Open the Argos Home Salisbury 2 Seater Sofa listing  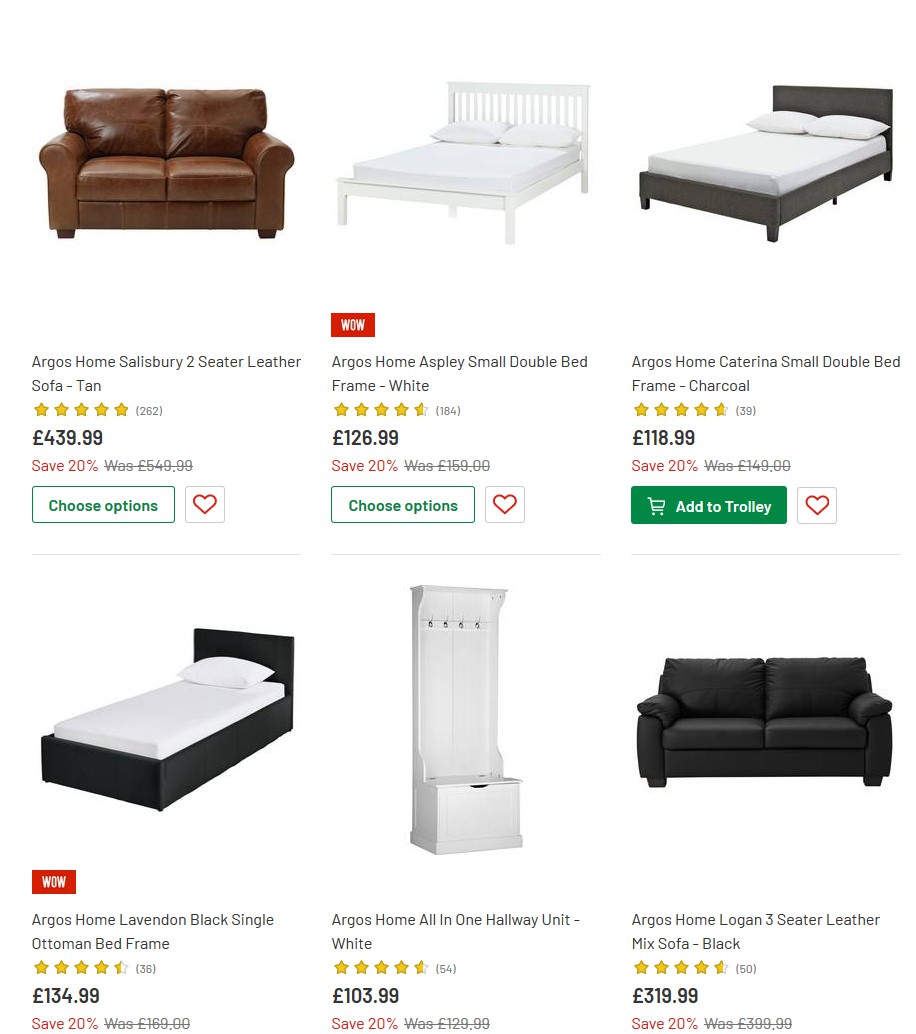166,373
